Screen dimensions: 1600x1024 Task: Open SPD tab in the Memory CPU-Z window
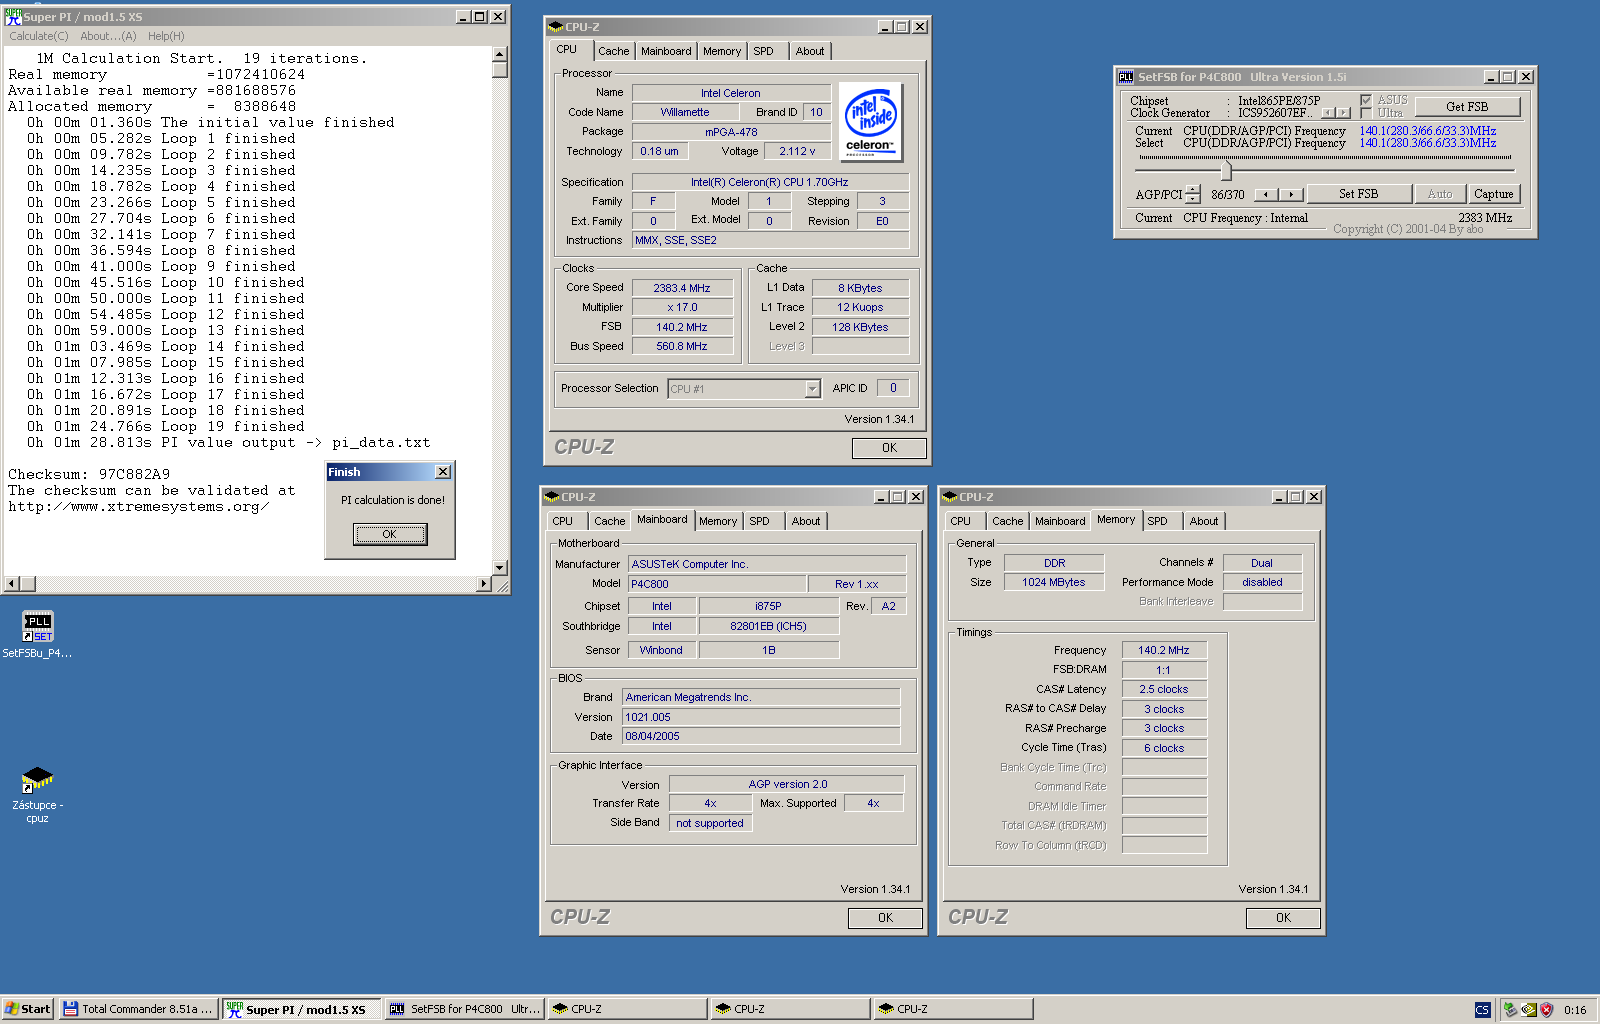pyautogui.click(x=1158, y=521)
